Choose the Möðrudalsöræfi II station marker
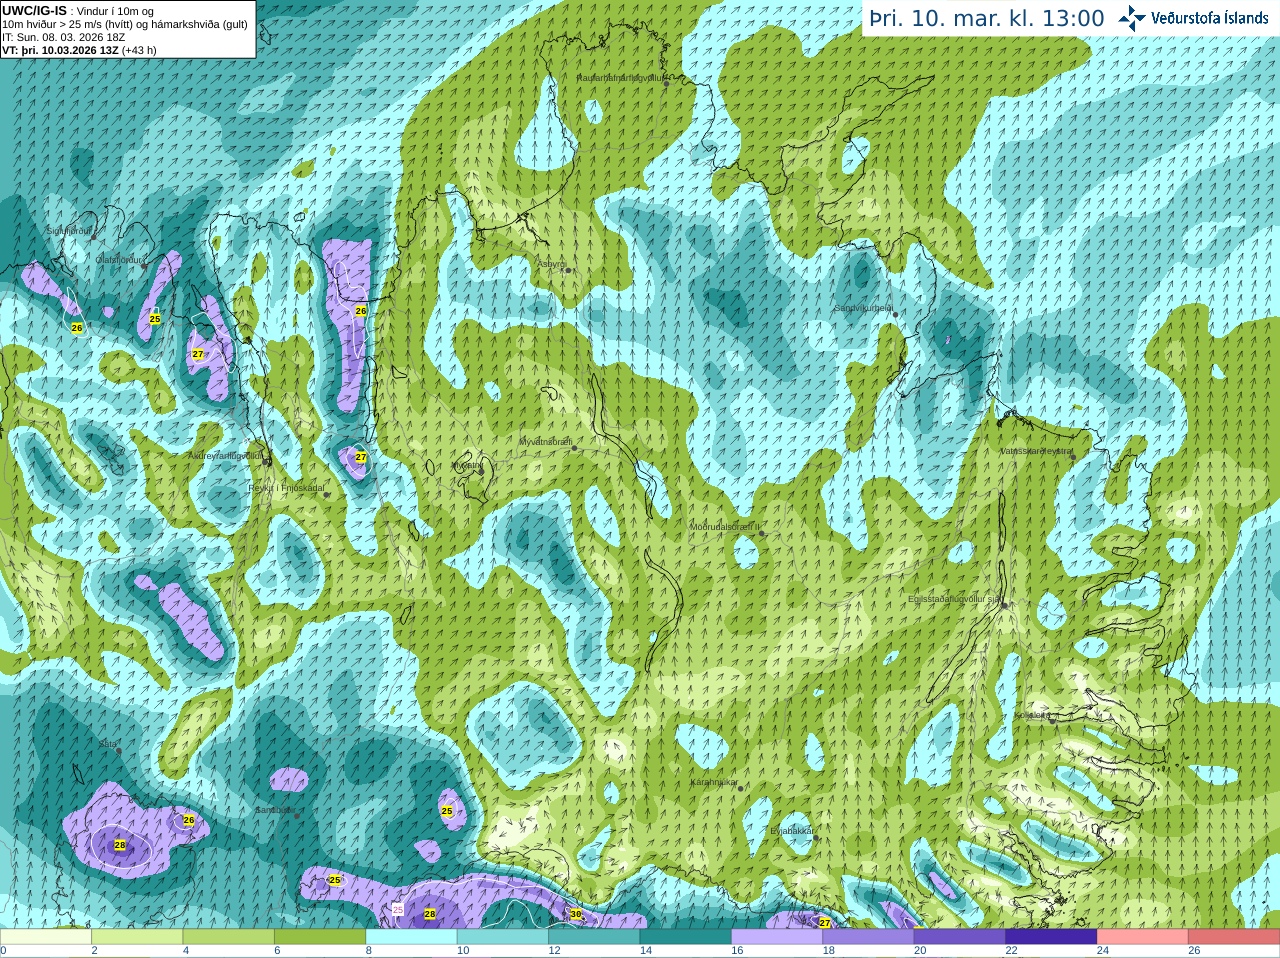The width and height of the screenshot is (1280, 958). tap(762, 533)
